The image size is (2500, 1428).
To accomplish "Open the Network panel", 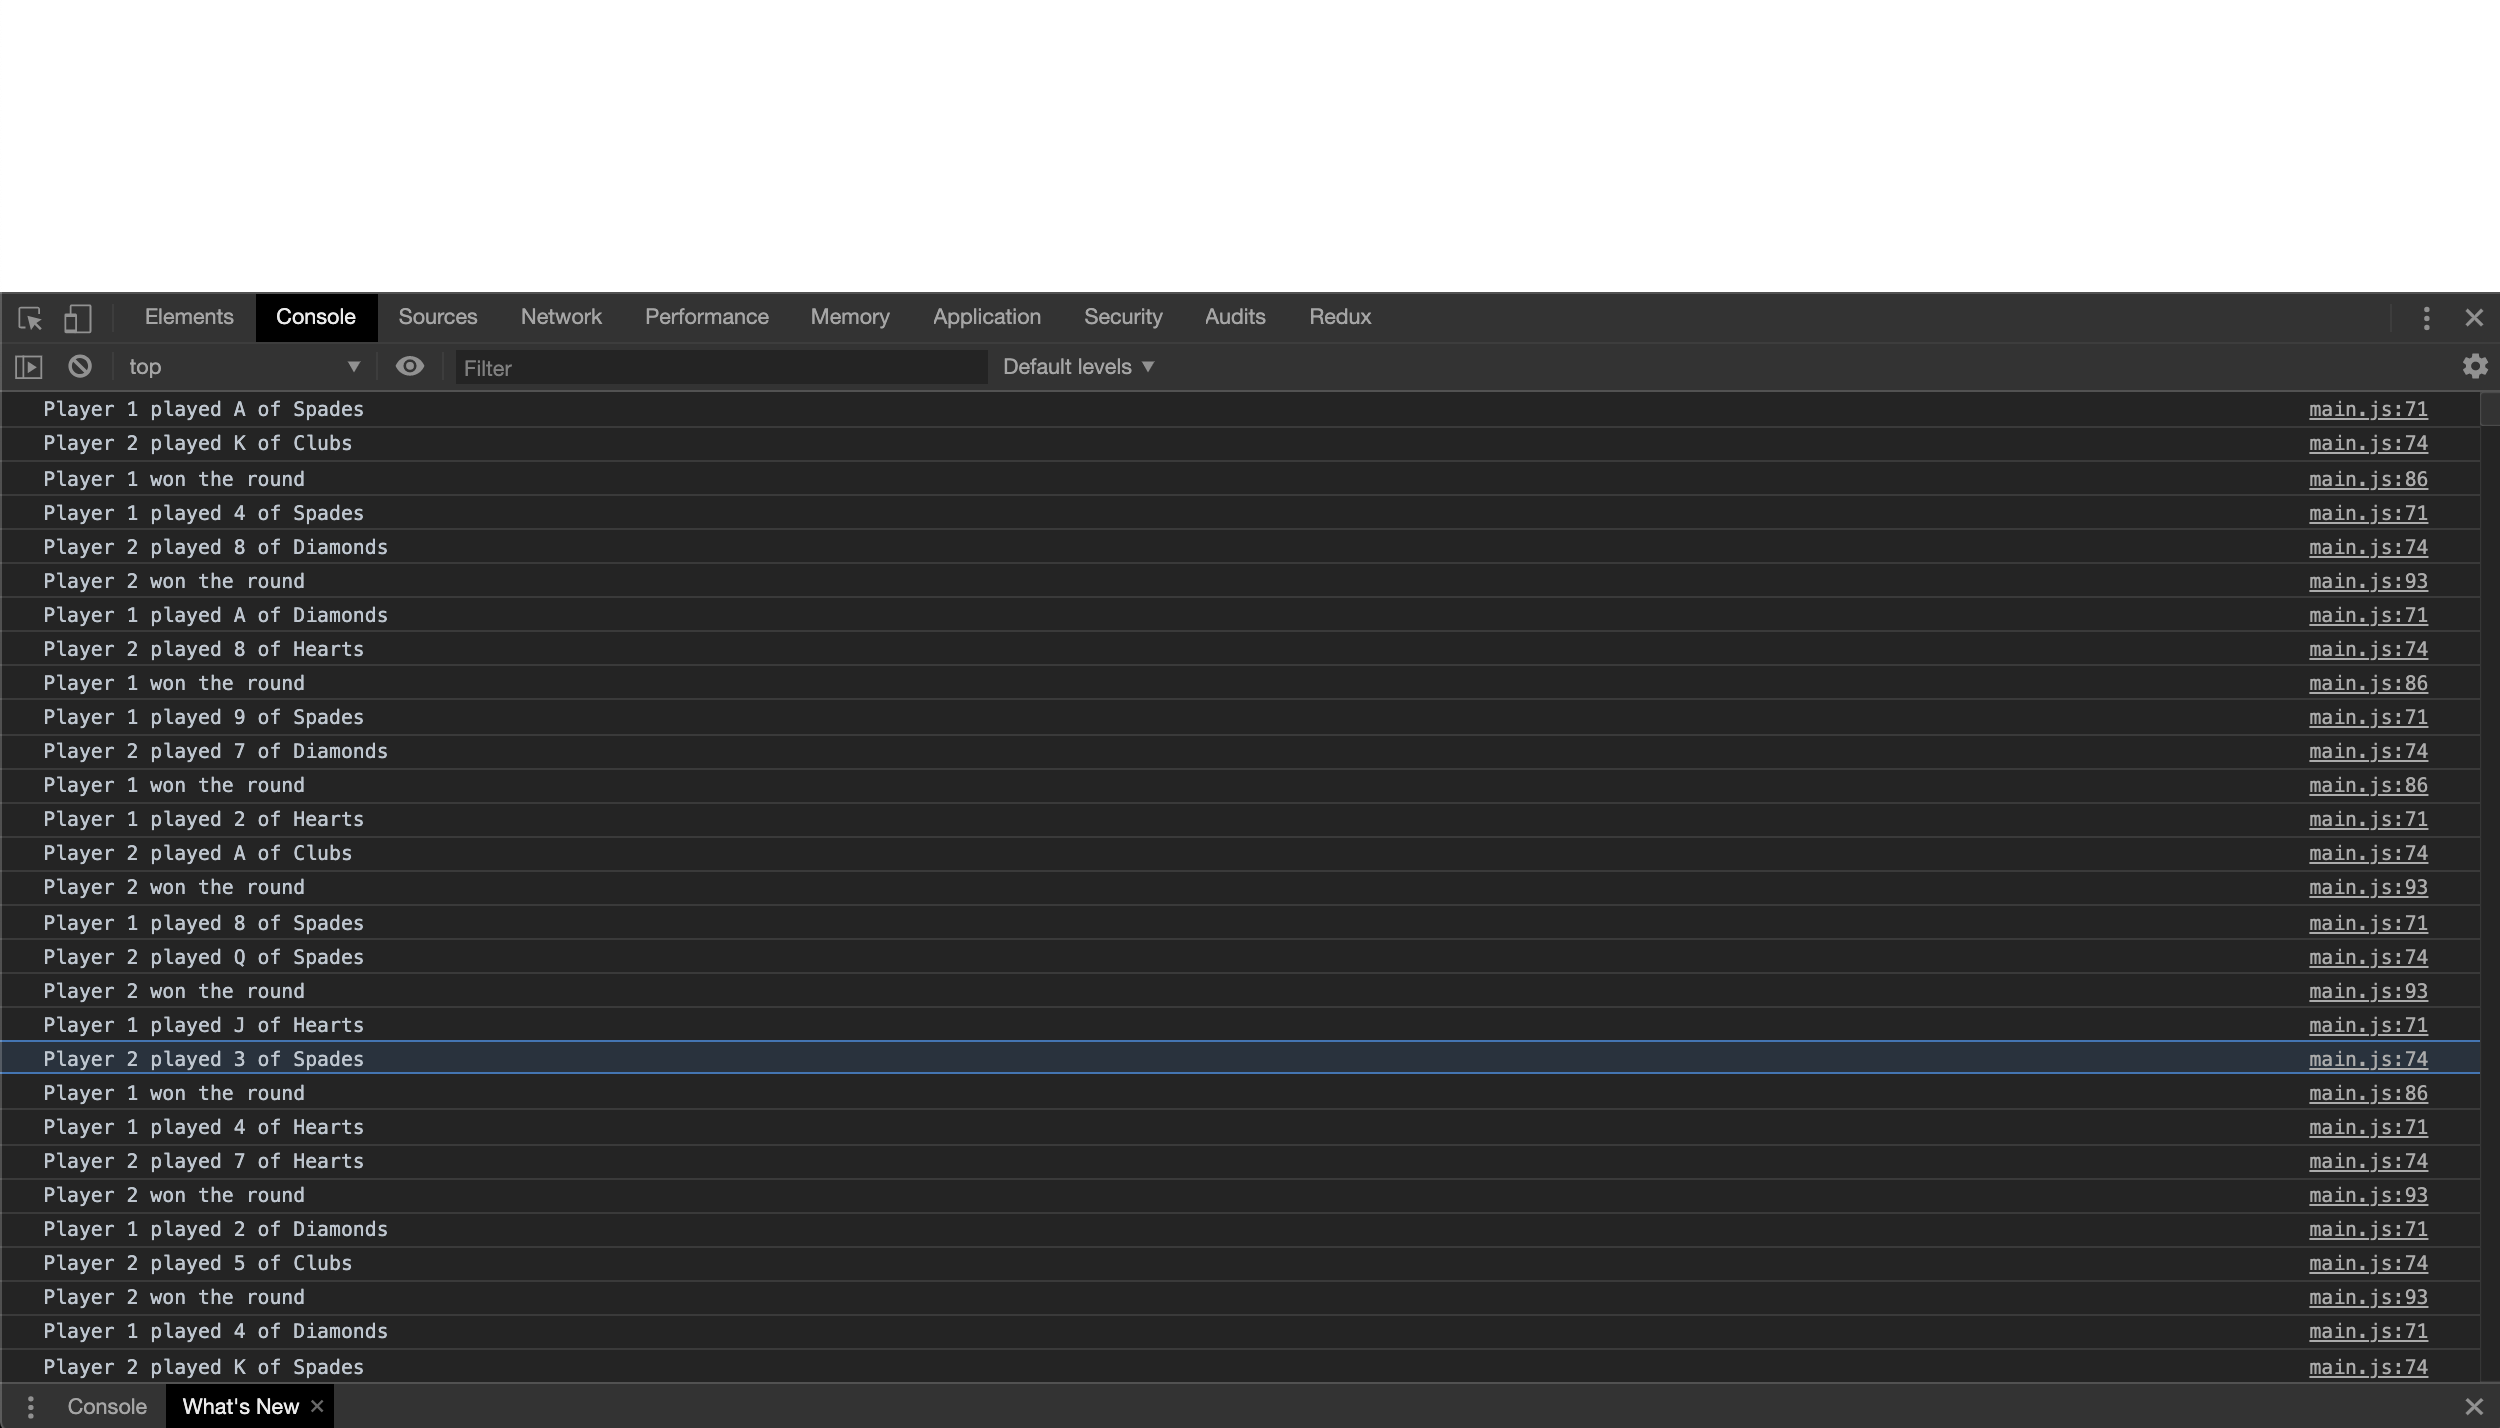I will click(x=561, y=316).
